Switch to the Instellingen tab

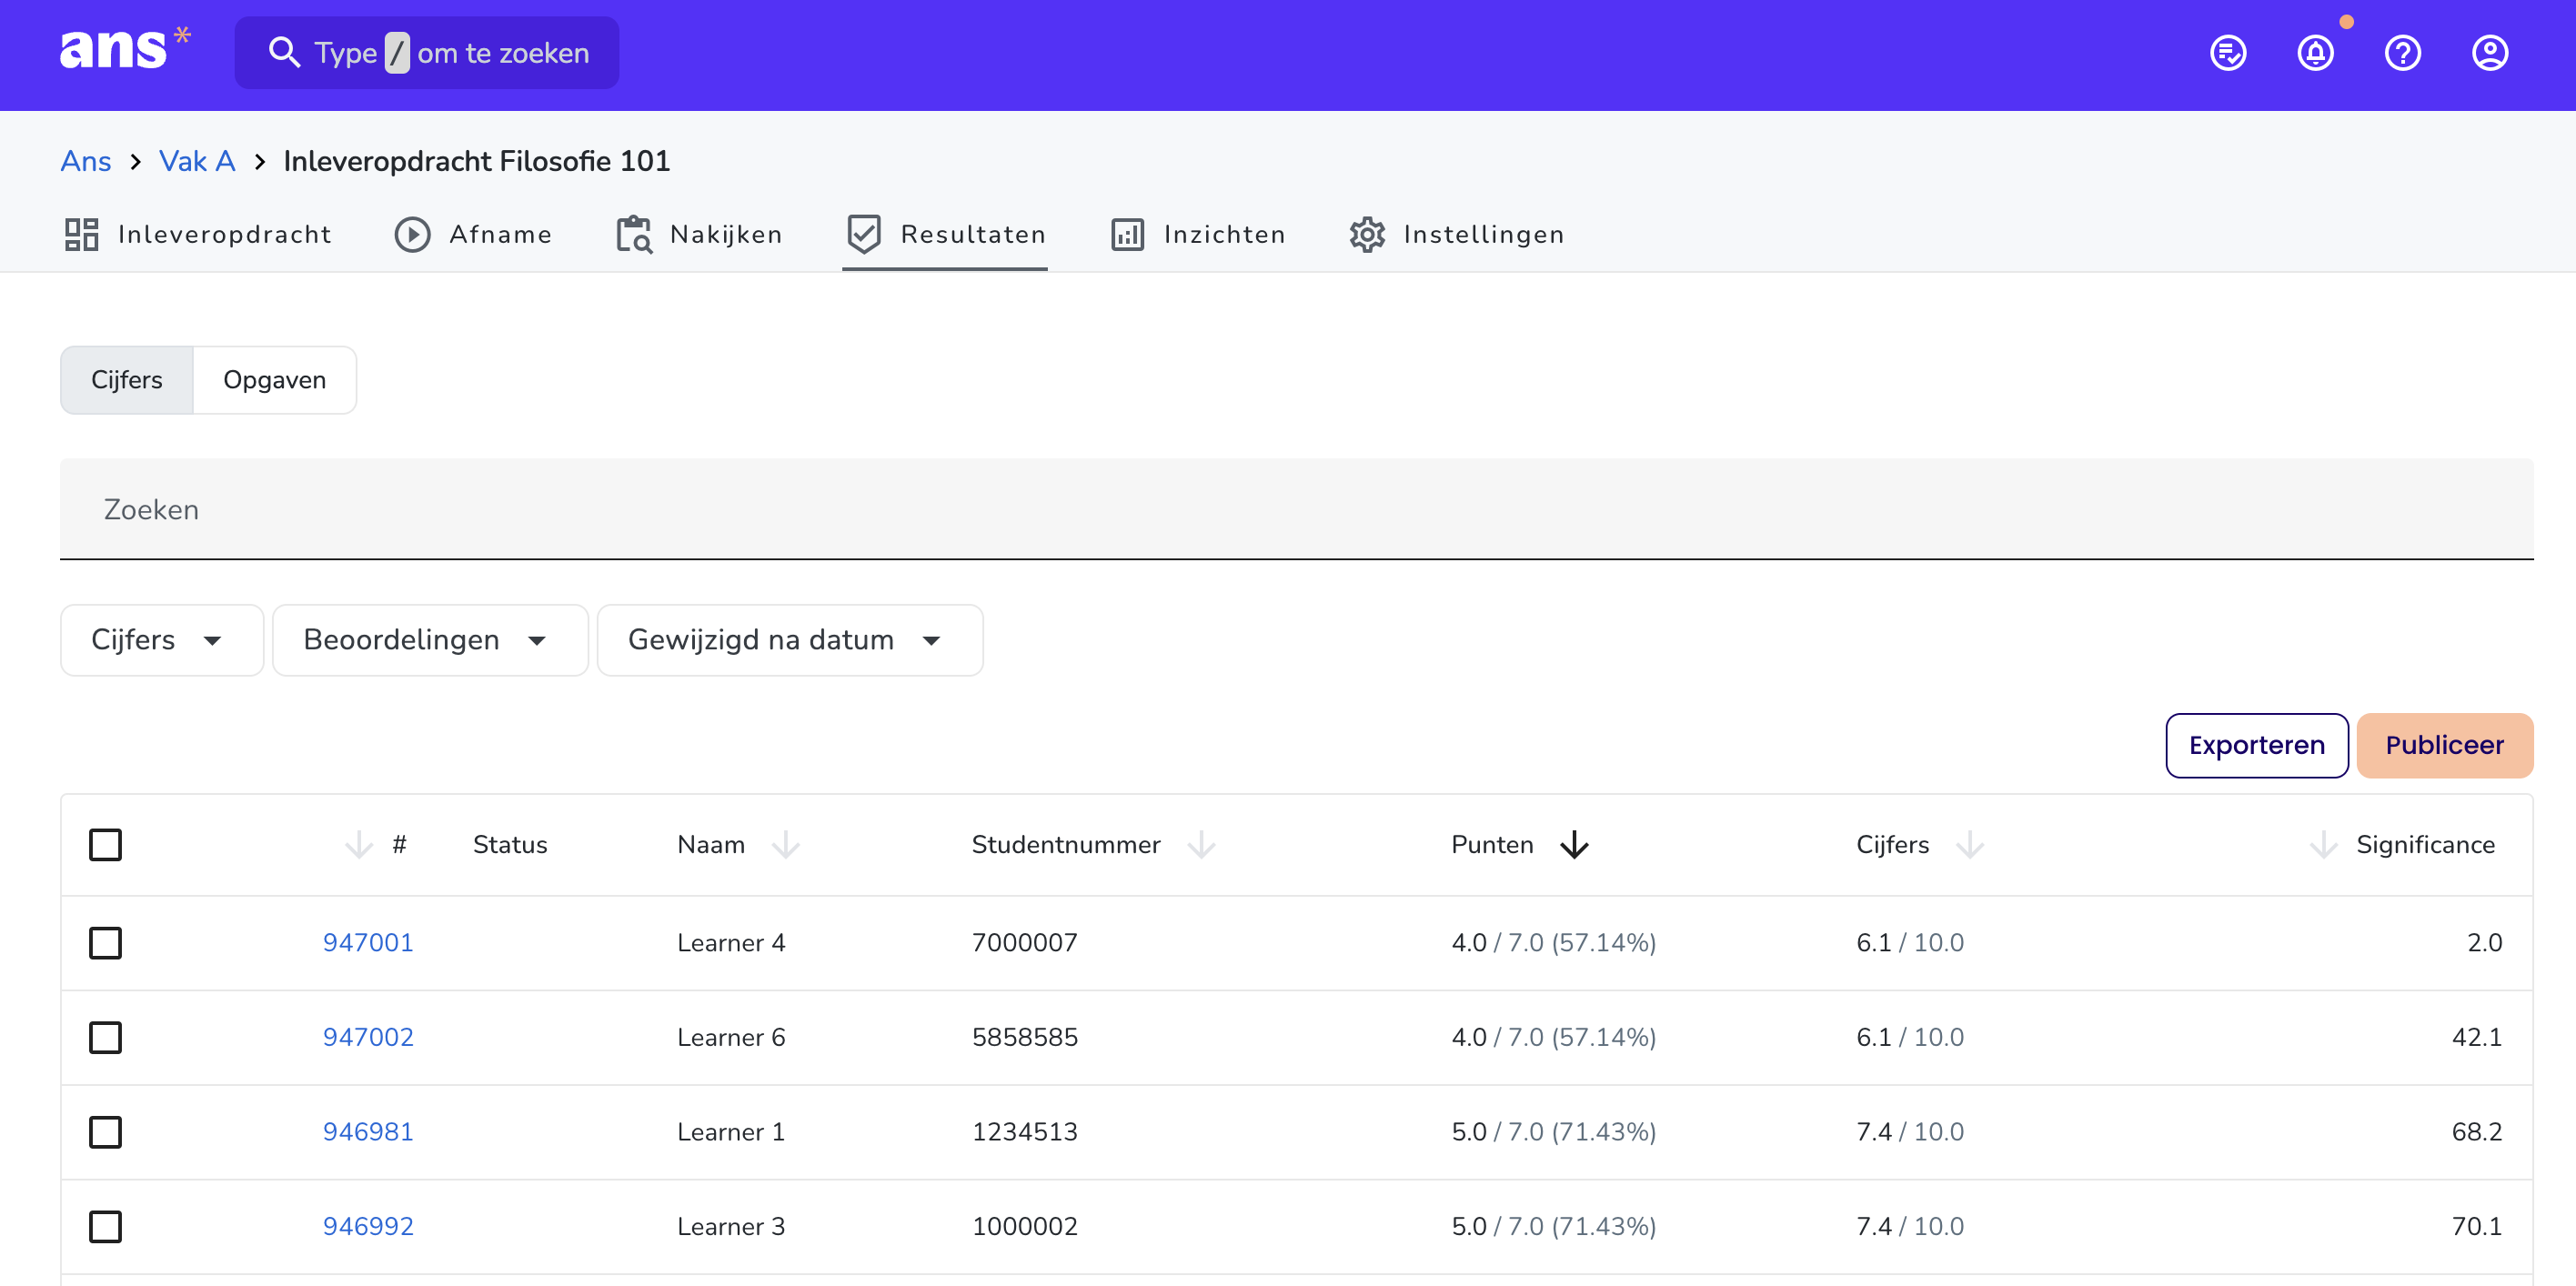coord(1456,234)
